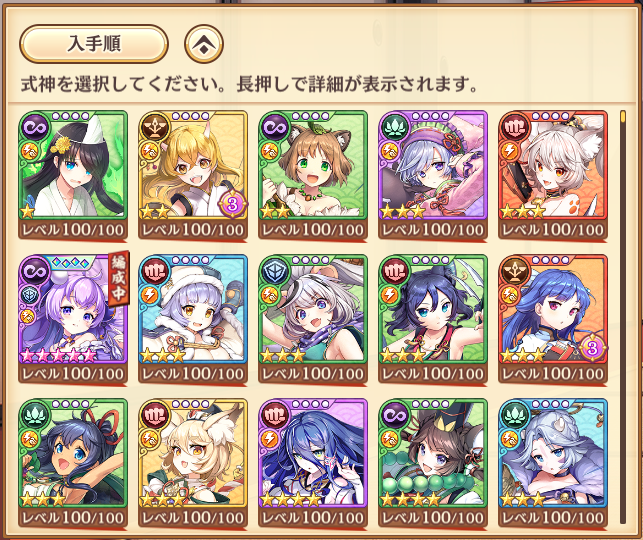Click the lotus type icon on pink kimono card
The height and width of the screenshot is (540, 643).
(x=394, y=127)
